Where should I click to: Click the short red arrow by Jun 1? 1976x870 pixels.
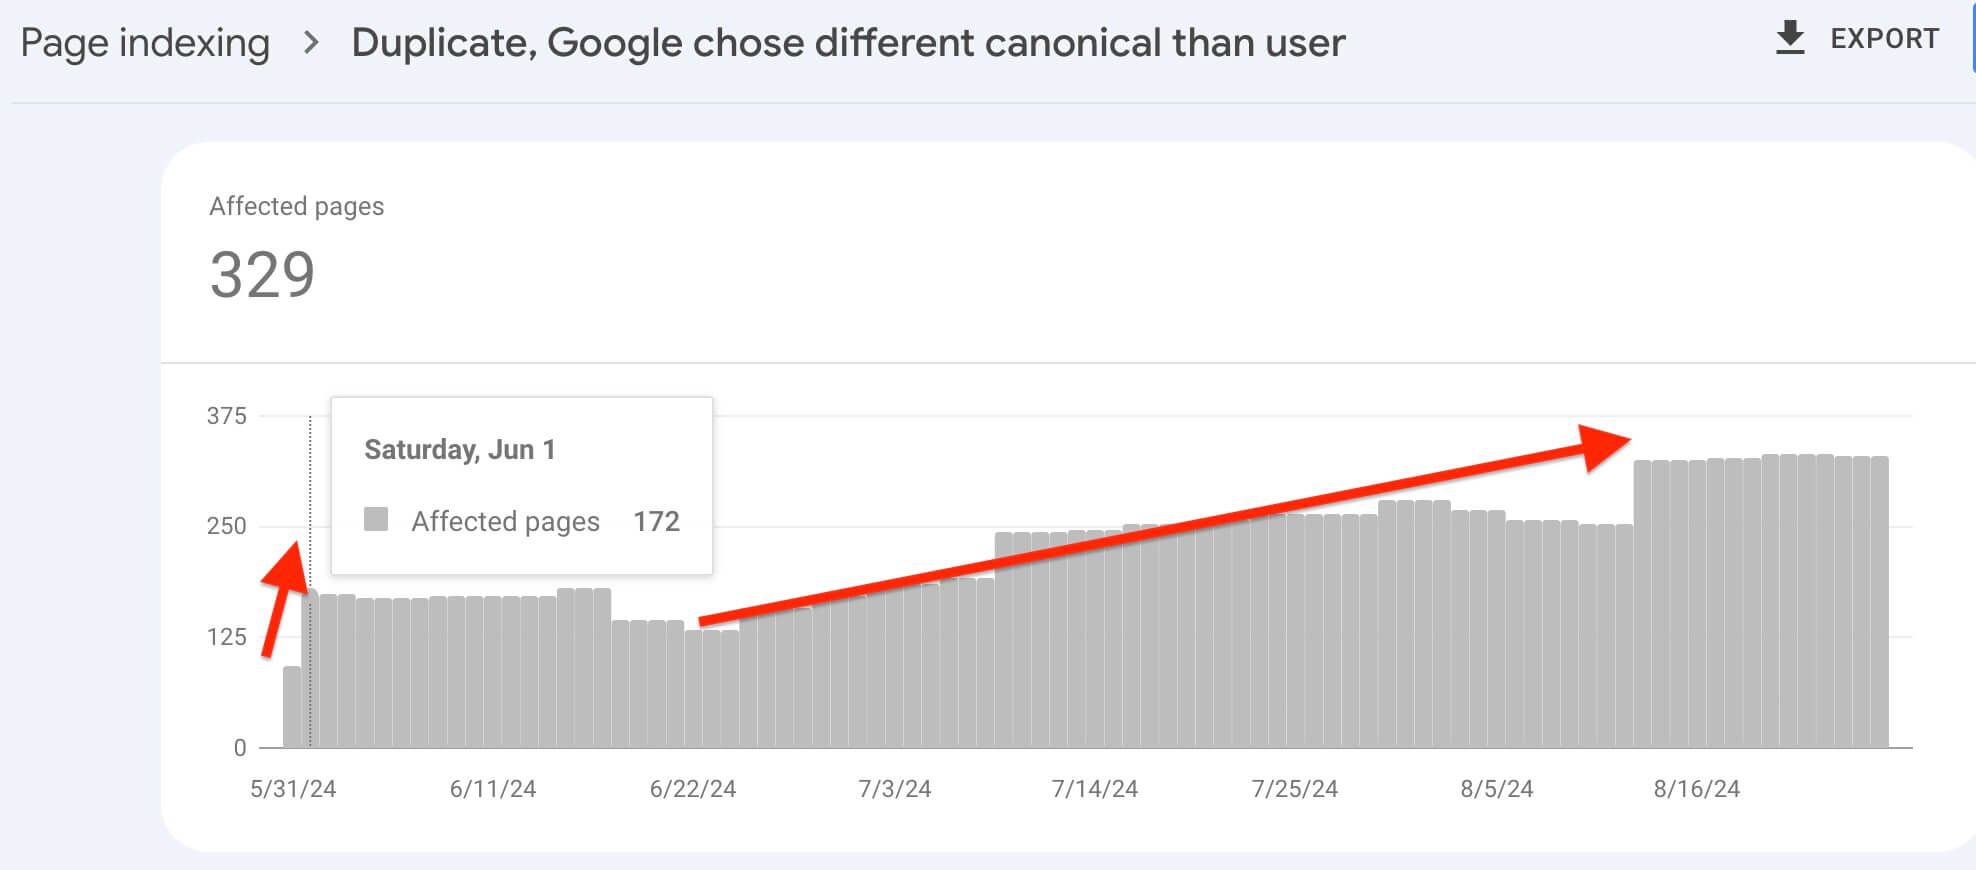point(283,600)
